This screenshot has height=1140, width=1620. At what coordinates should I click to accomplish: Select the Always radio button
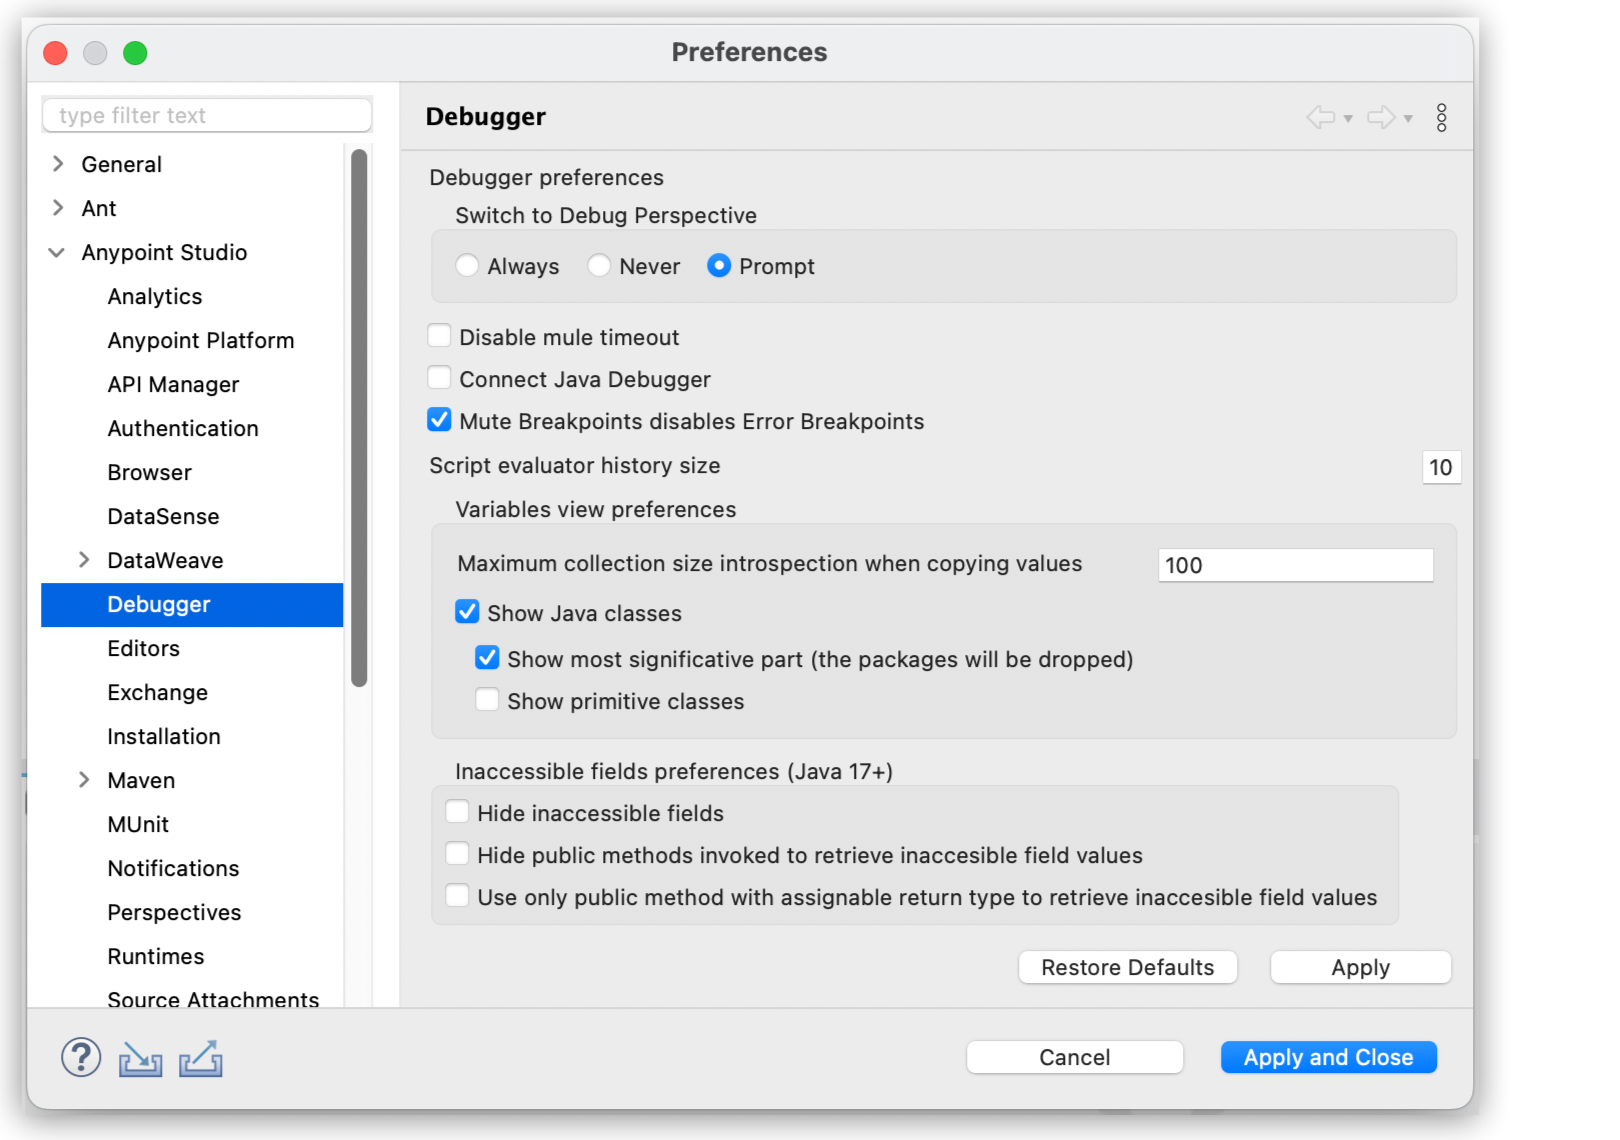(467, 266)
